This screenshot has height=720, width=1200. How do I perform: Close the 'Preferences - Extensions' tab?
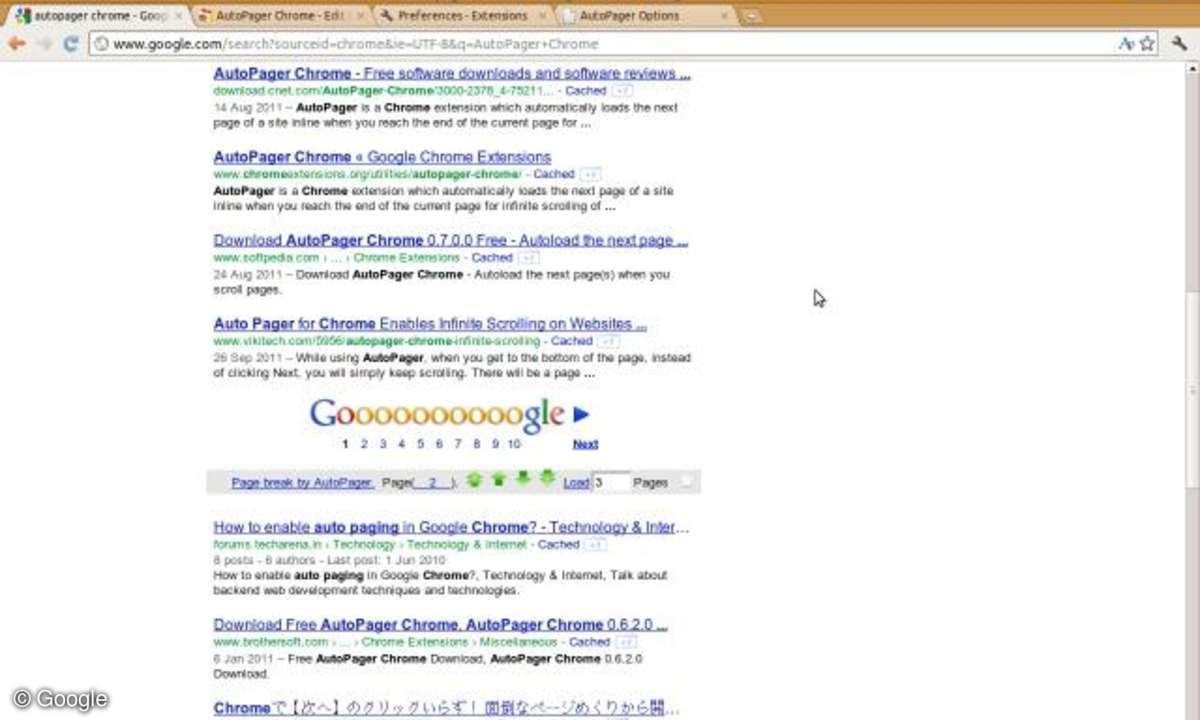pyautogui.click(x=545, y=16)
